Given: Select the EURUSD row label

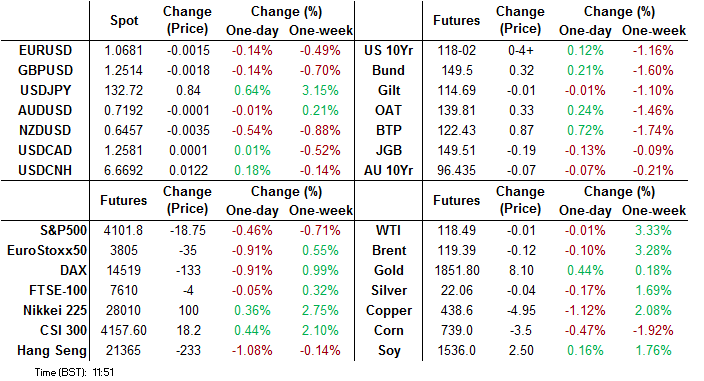Looking at the screenshot, I should click(45, 50).
